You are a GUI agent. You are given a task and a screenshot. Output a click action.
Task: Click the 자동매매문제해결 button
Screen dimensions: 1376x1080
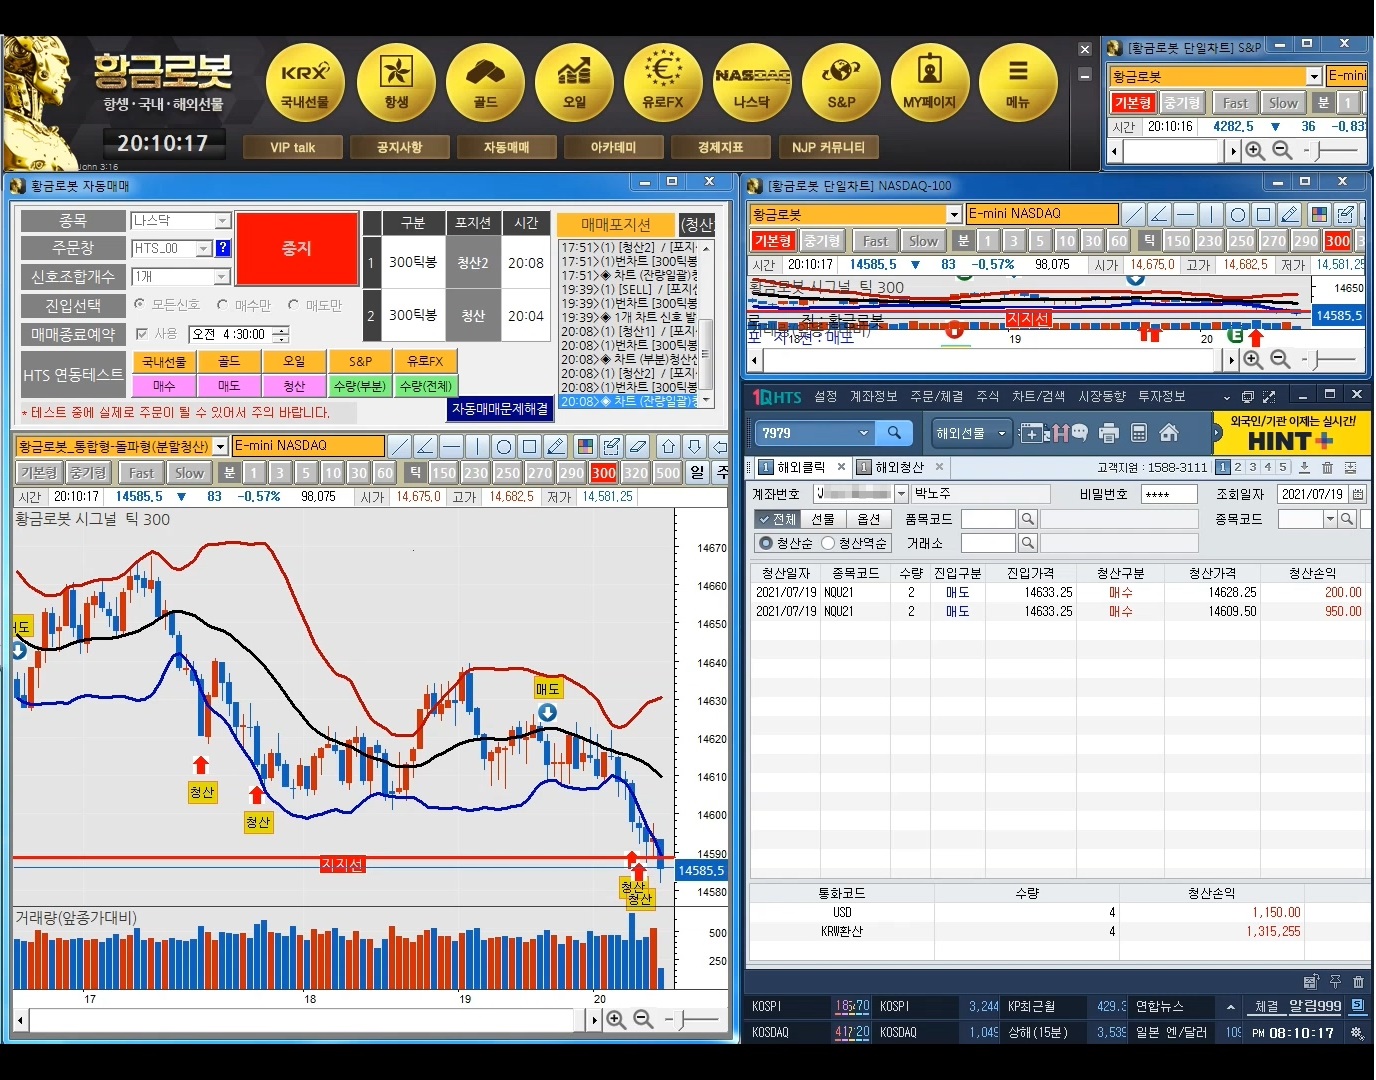tap(500, 409)
